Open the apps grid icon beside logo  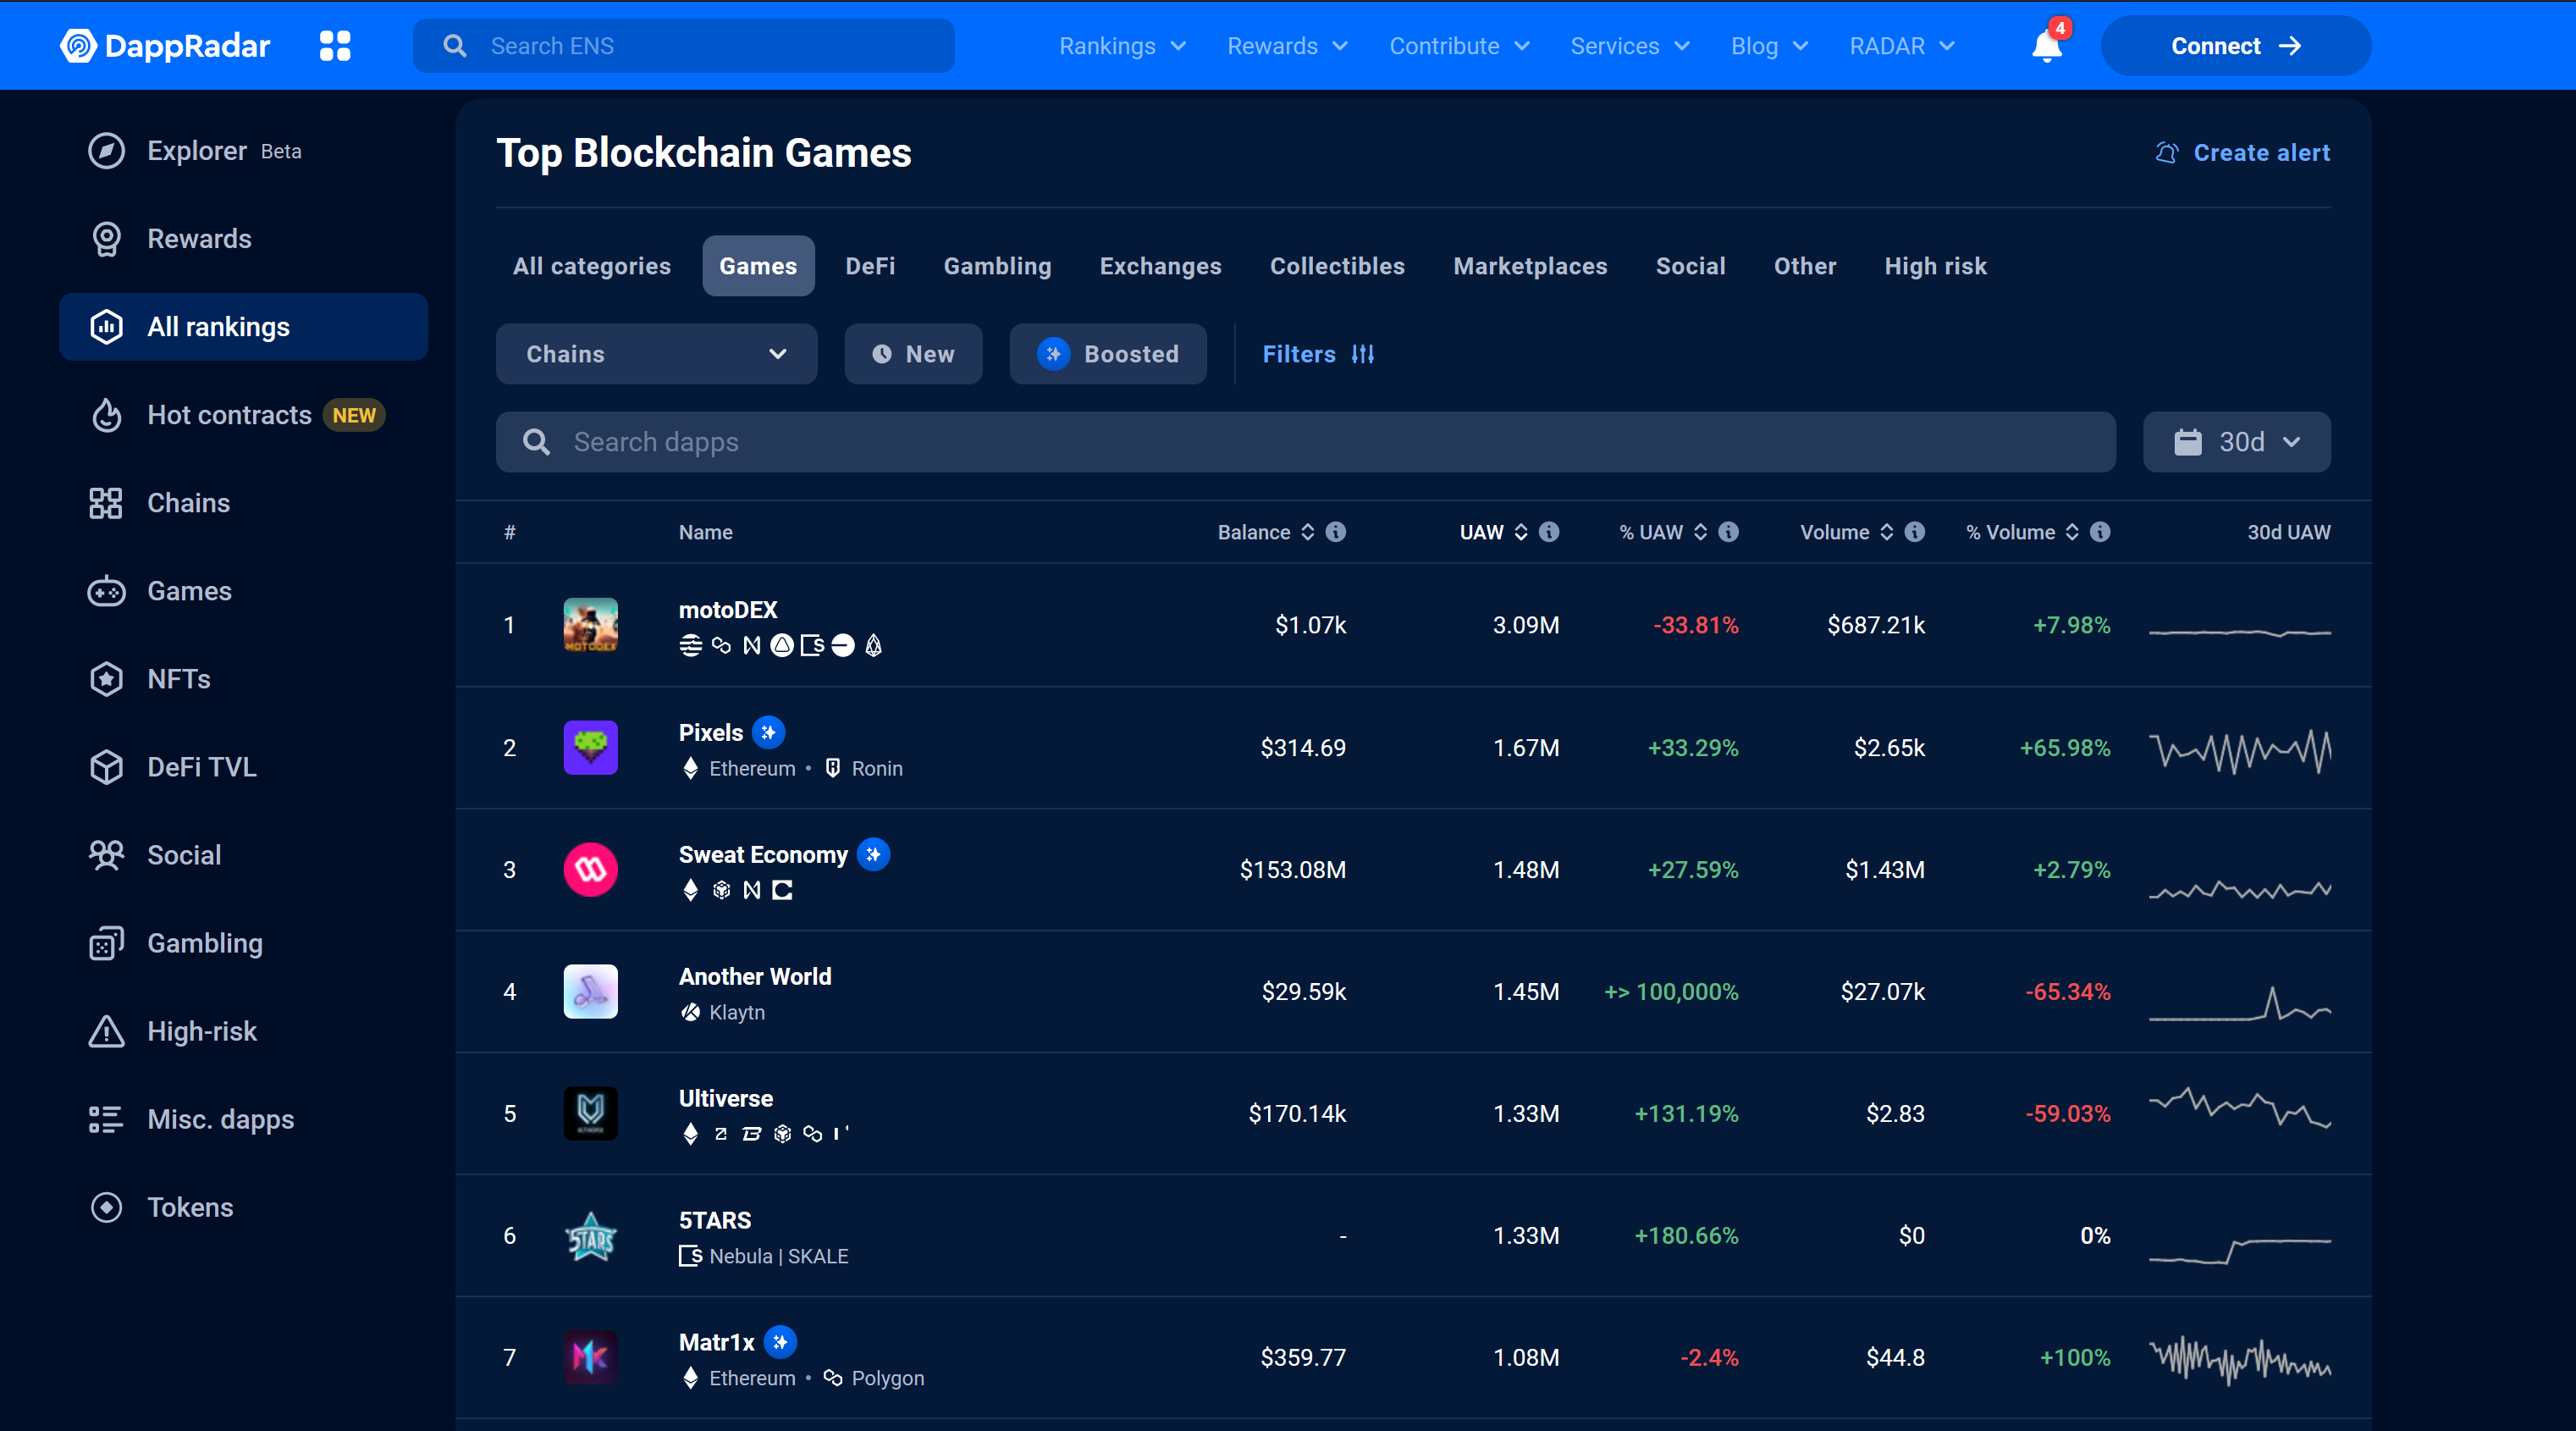coord(335,46)
